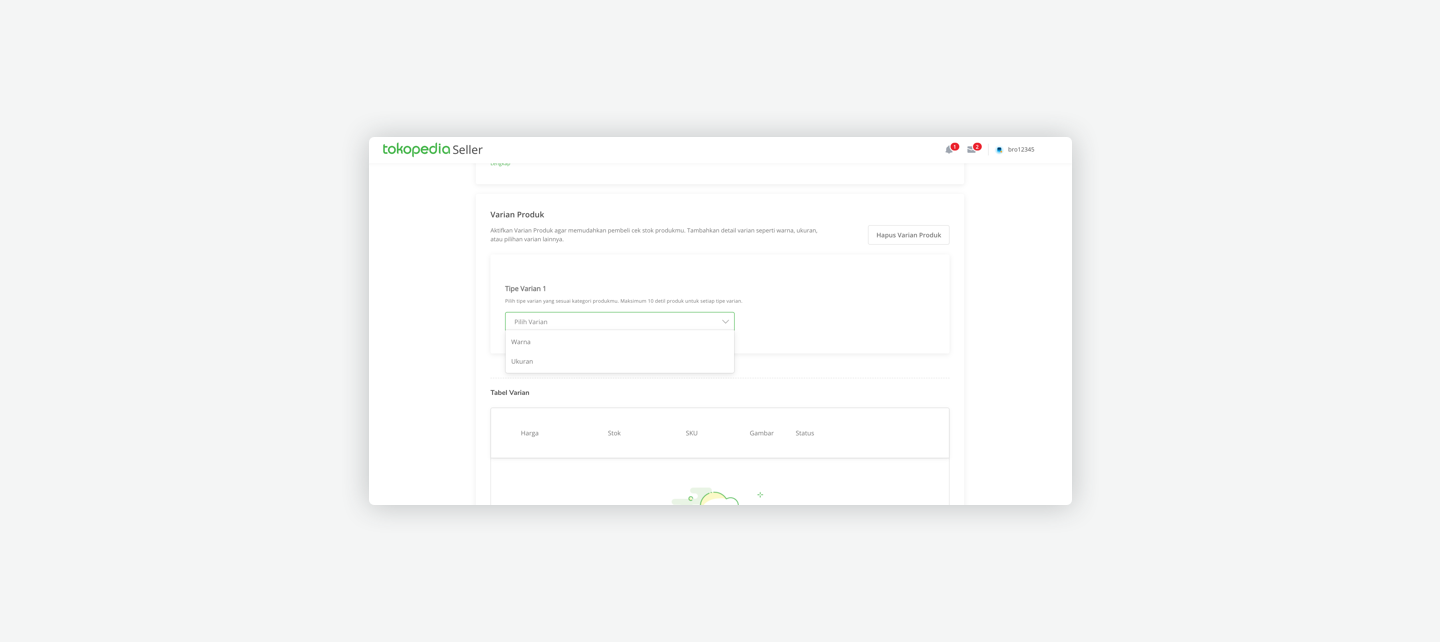Click the Stok column header
This screenshot has width=1440, height=642.
pos(614,433)
